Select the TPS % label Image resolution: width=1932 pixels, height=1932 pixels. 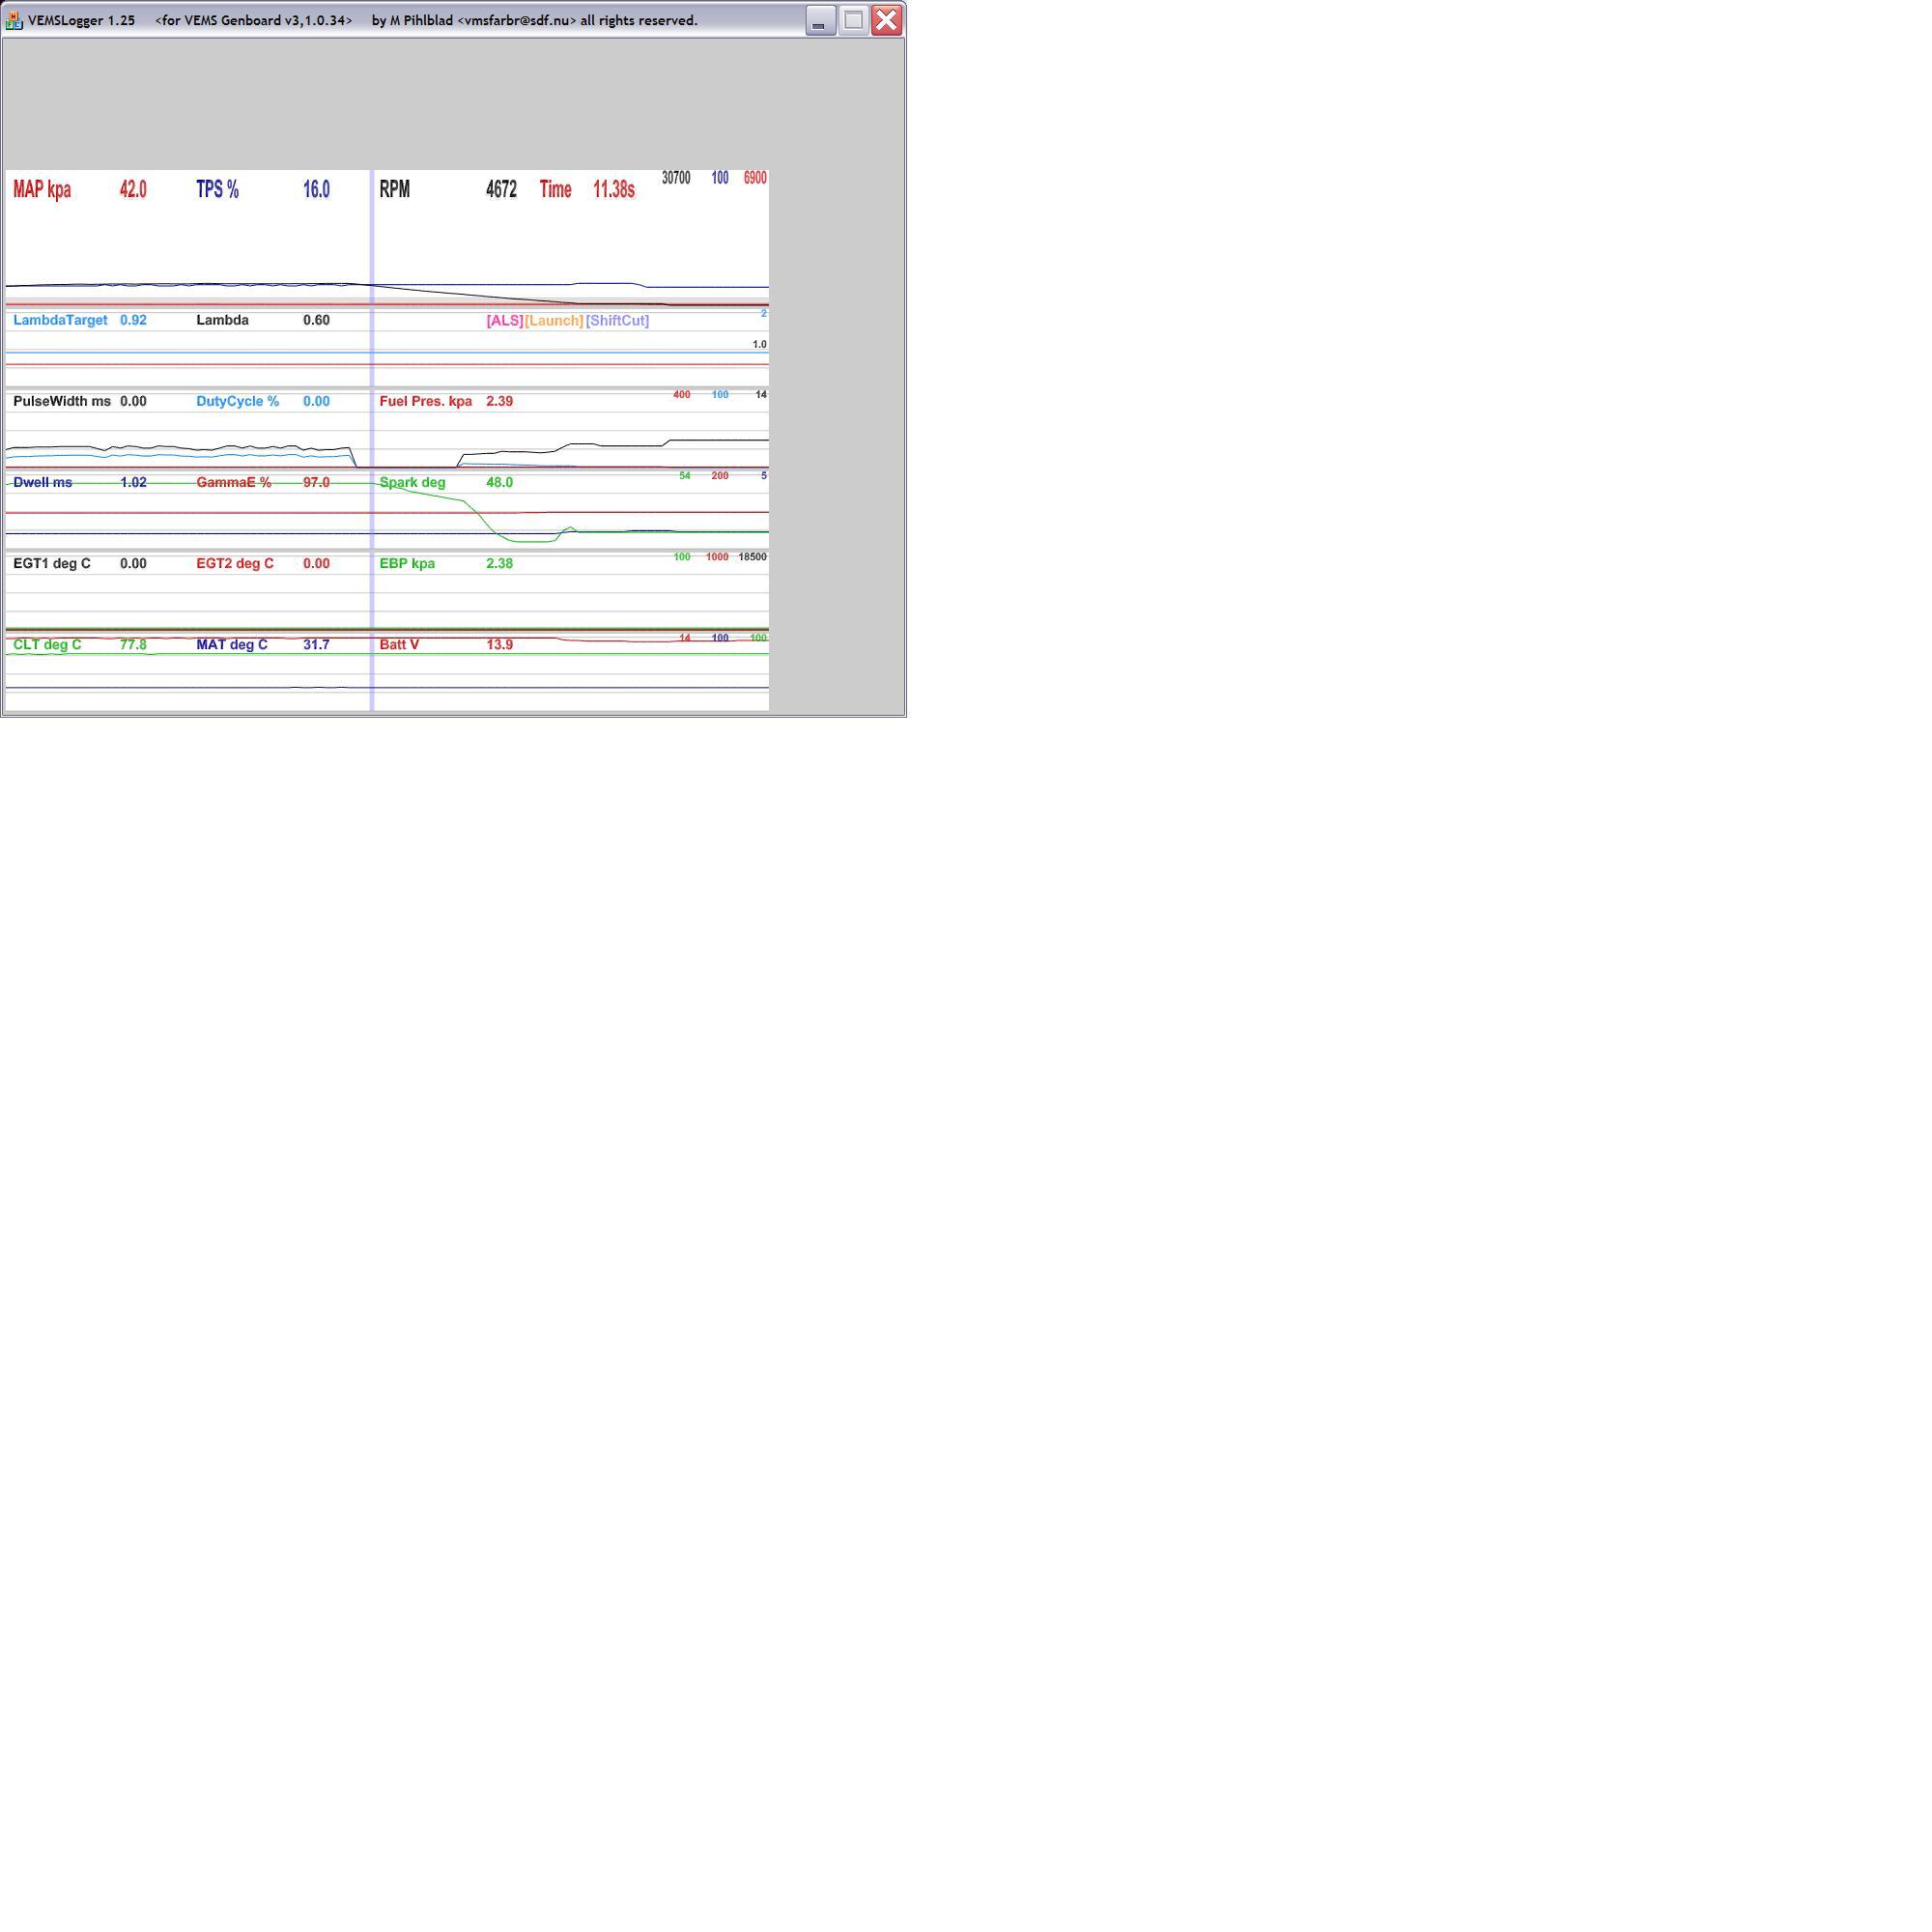(x=217, y=190)
